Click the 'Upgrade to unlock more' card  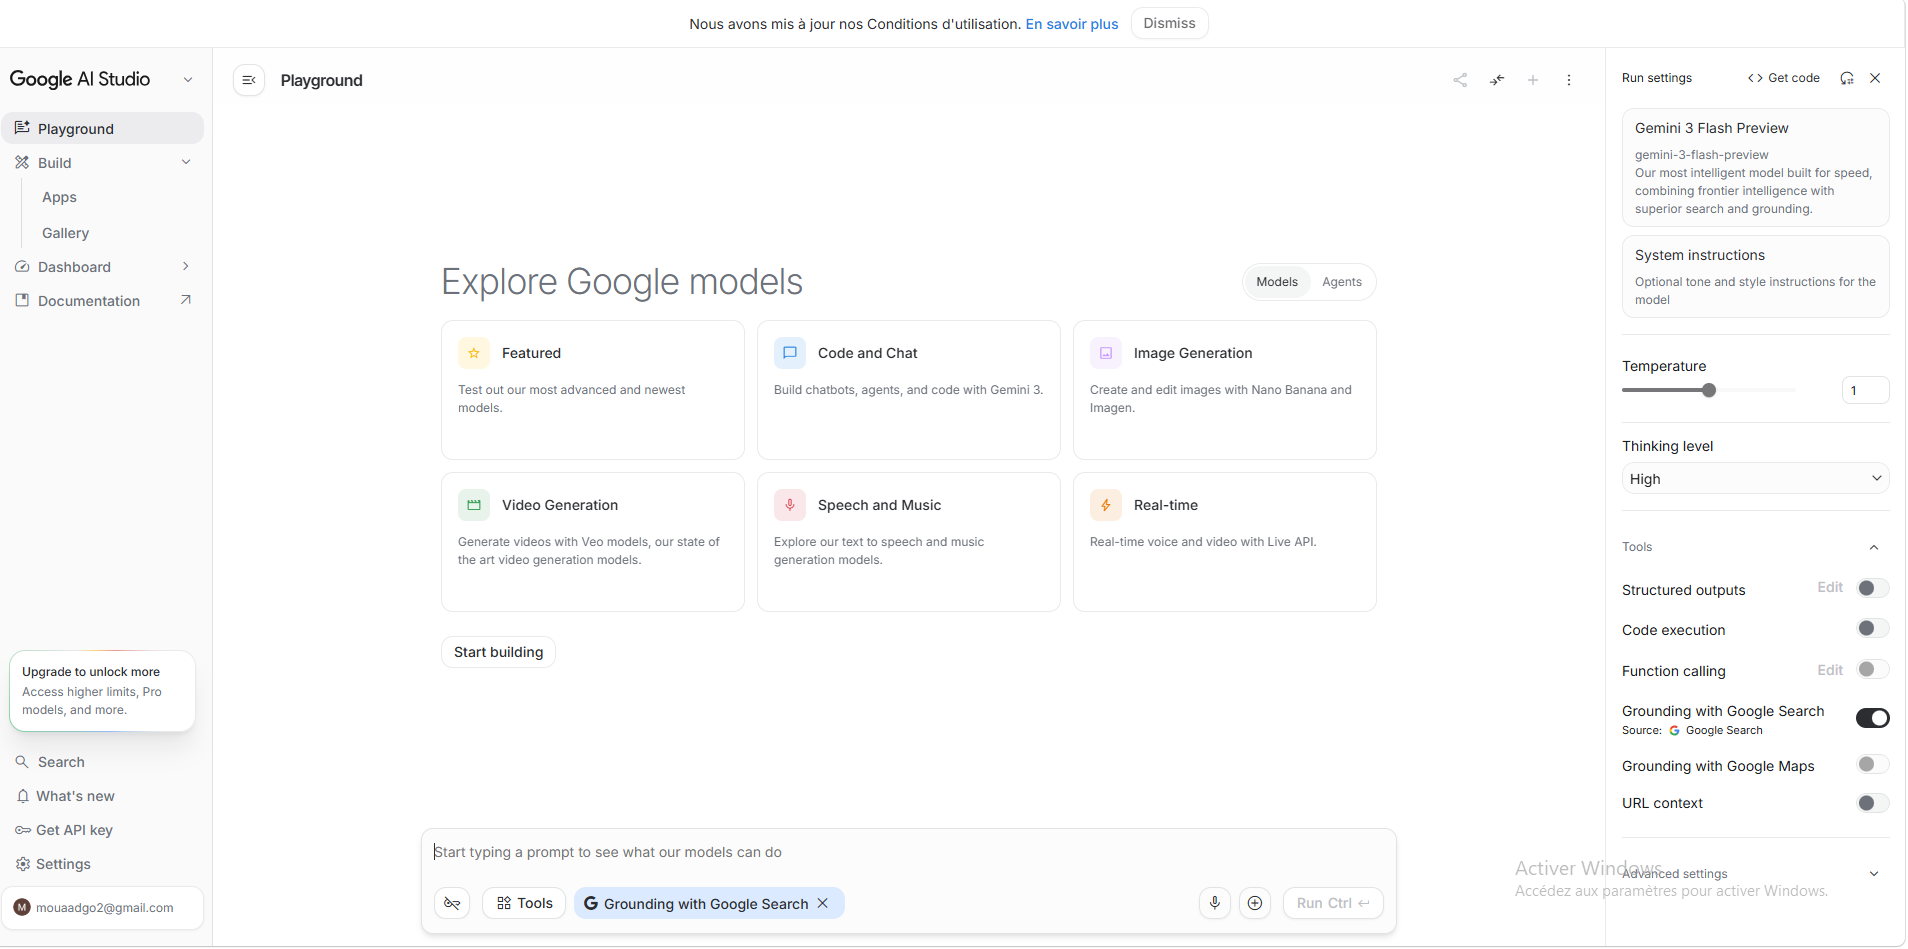[x=102, y=691]
